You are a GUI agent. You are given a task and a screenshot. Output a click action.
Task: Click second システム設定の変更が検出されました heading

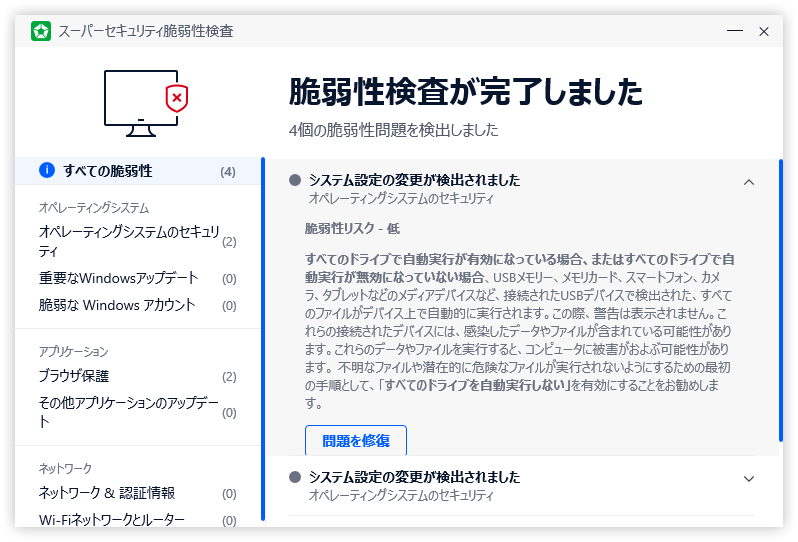tap(414, 477)
